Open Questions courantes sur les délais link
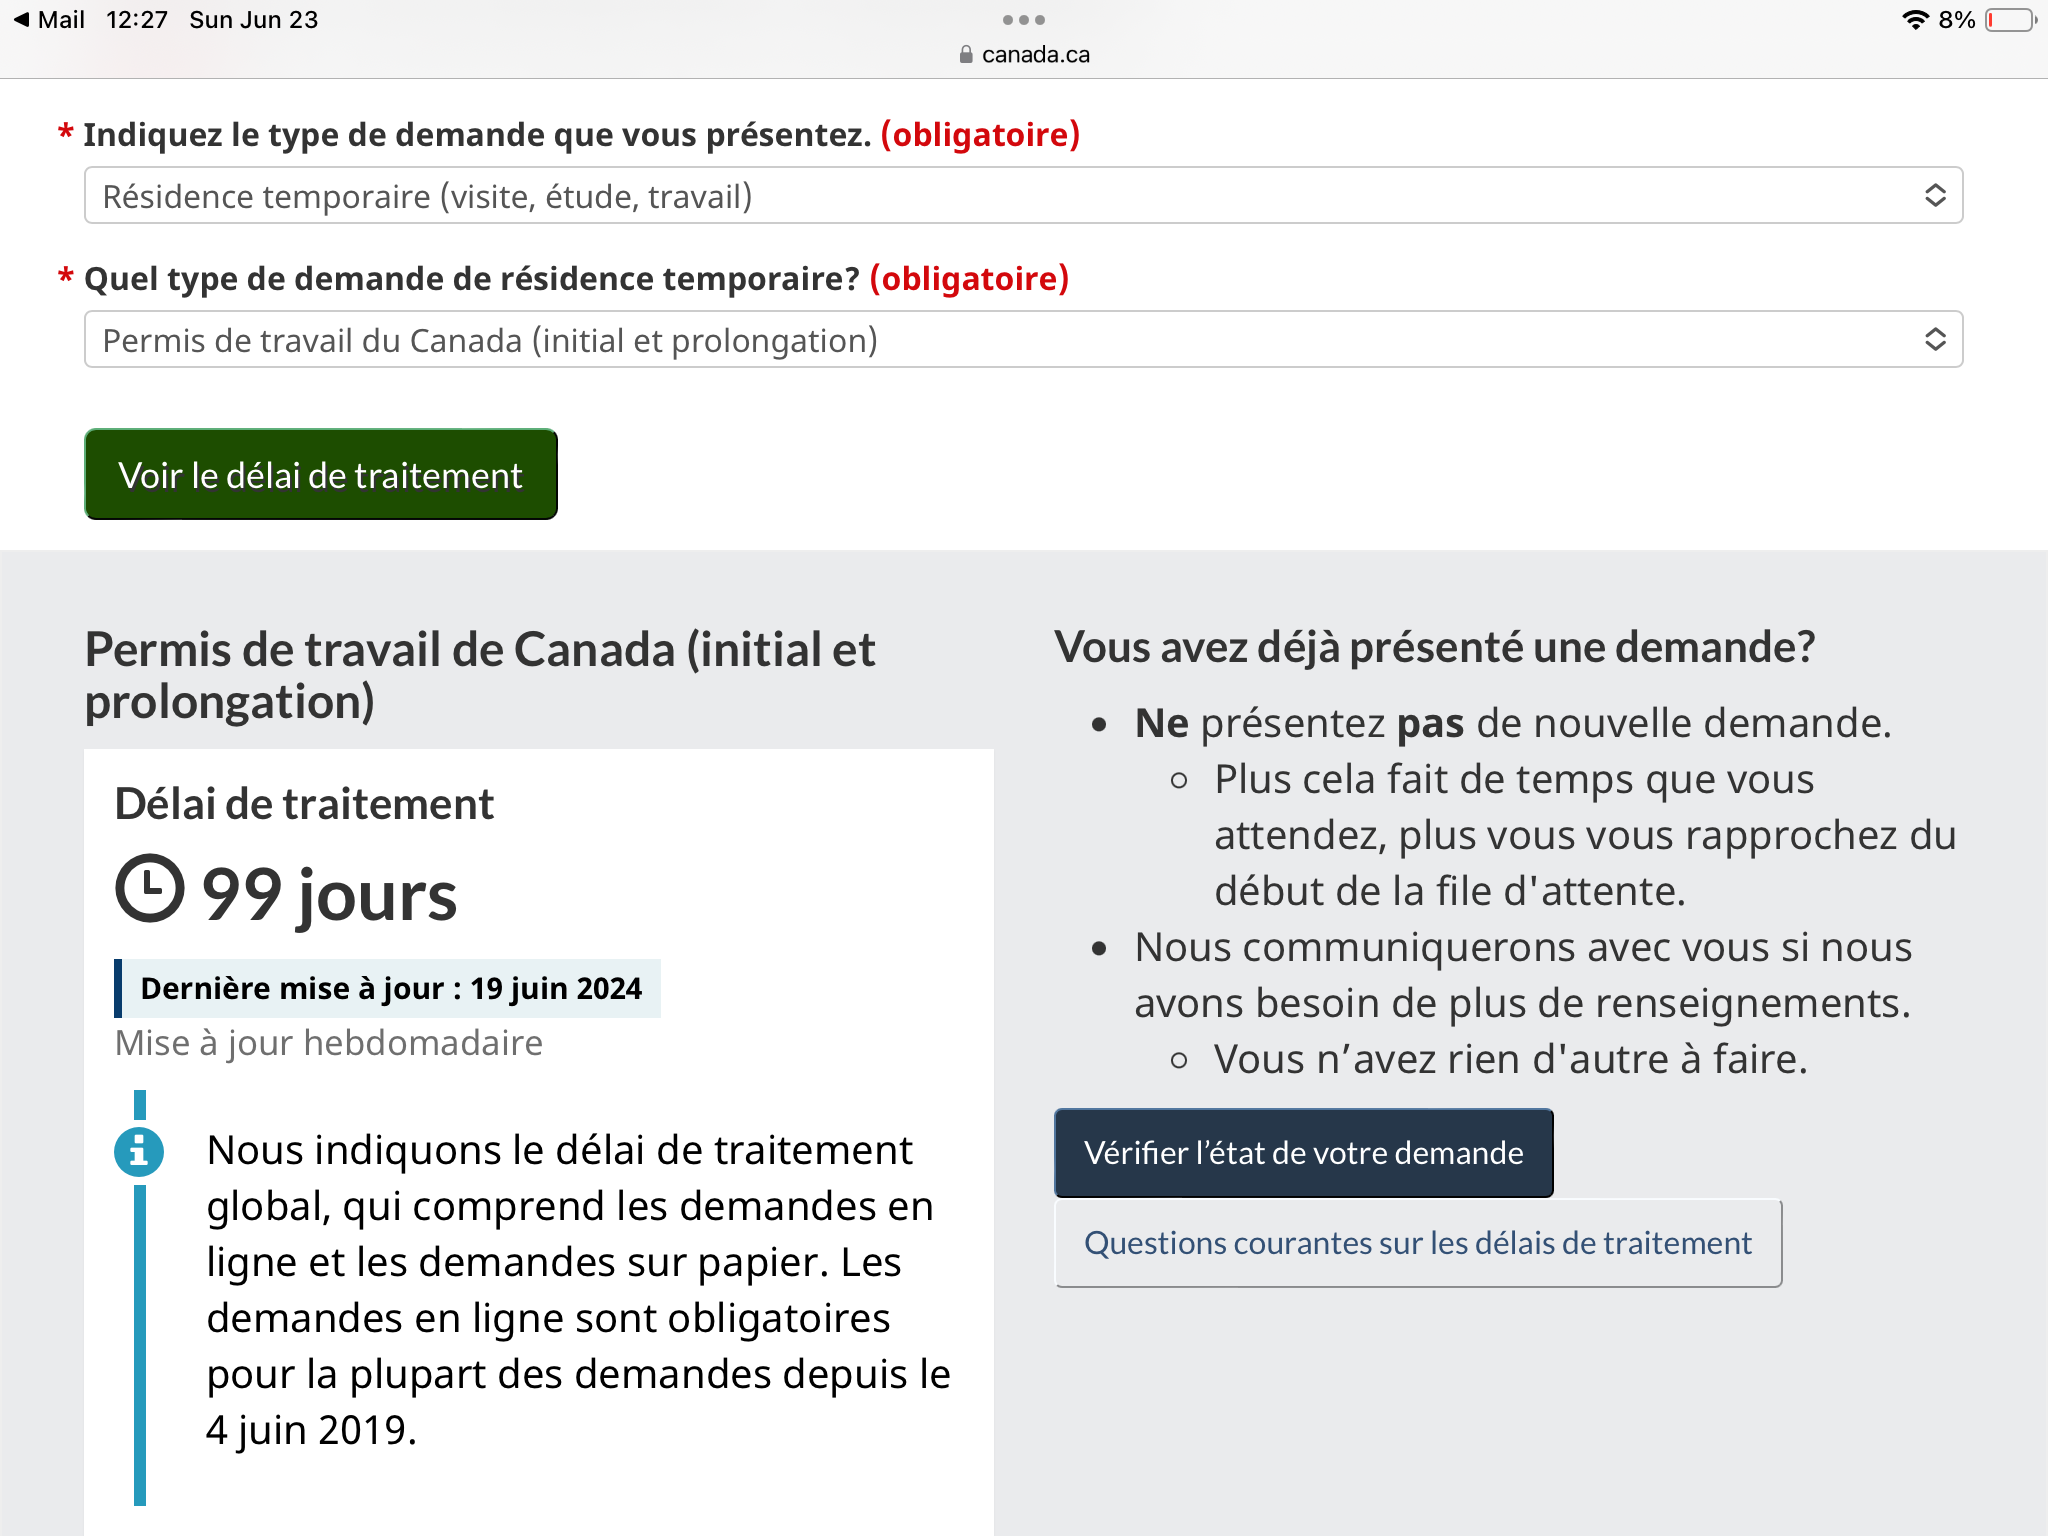The height and width of the screenshot is (1536, 2048). click(1417, 1243)
